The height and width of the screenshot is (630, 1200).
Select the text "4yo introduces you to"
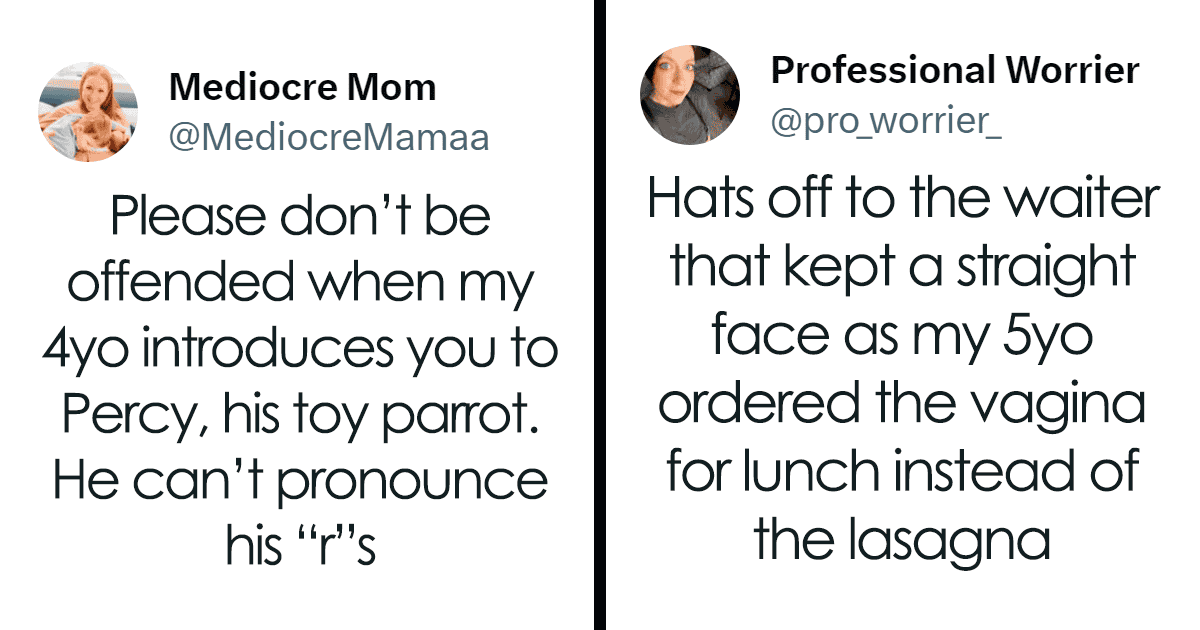pos(300,351)
